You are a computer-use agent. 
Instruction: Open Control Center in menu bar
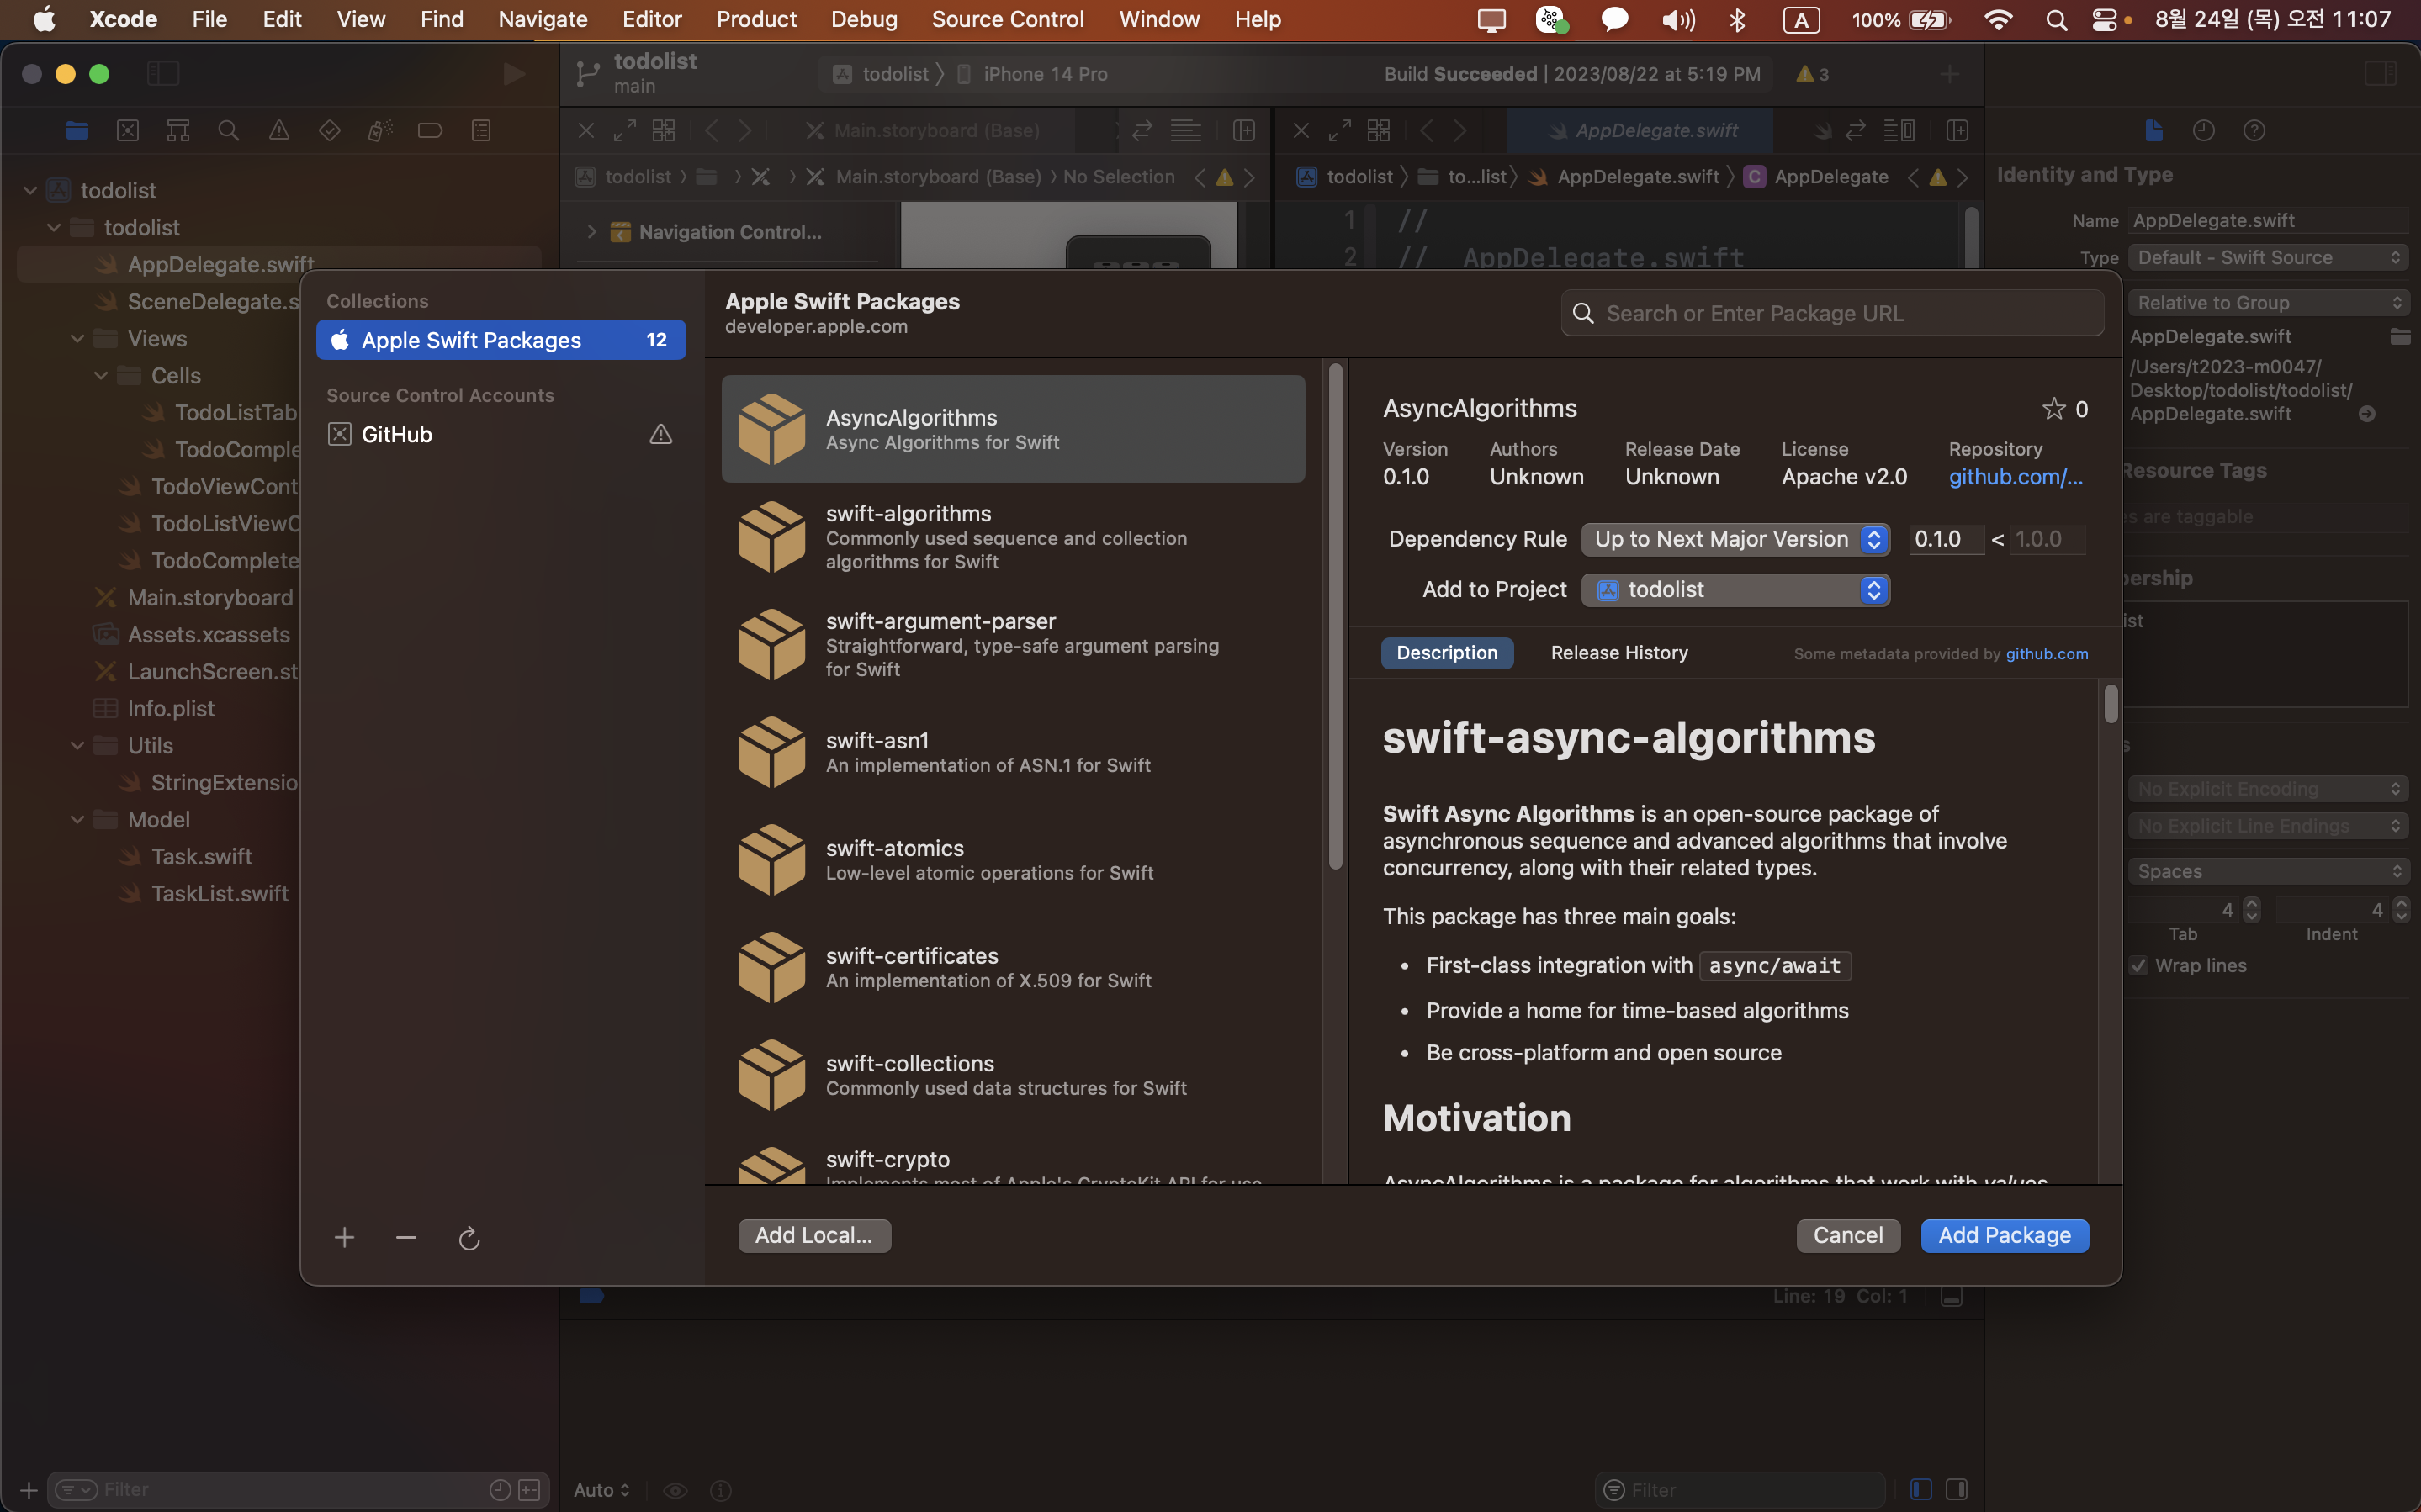point(2105,20)
